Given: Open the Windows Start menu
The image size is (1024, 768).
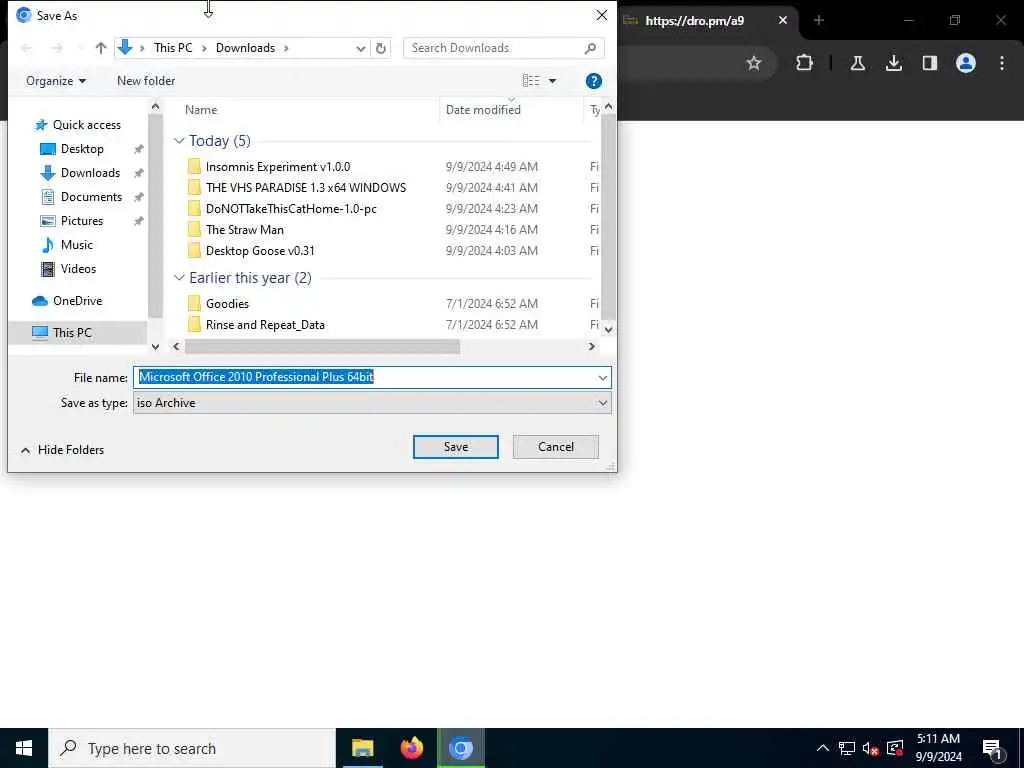Looking at the screenshot, I should tap(24, 748).
